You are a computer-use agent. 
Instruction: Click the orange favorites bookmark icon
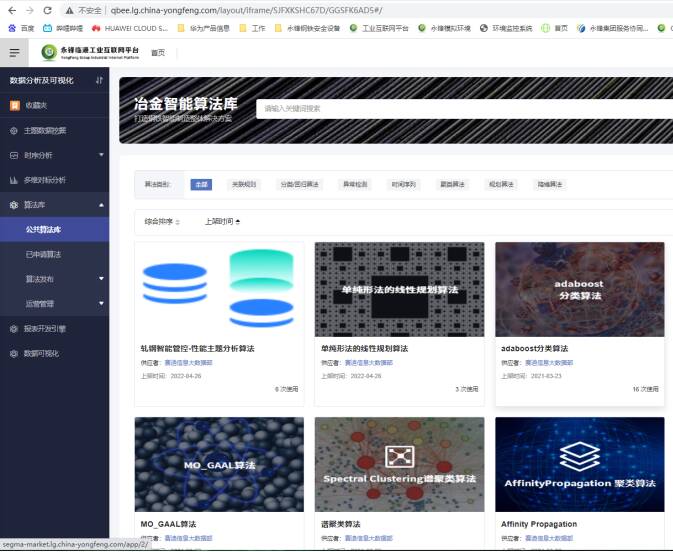(15, 105)
